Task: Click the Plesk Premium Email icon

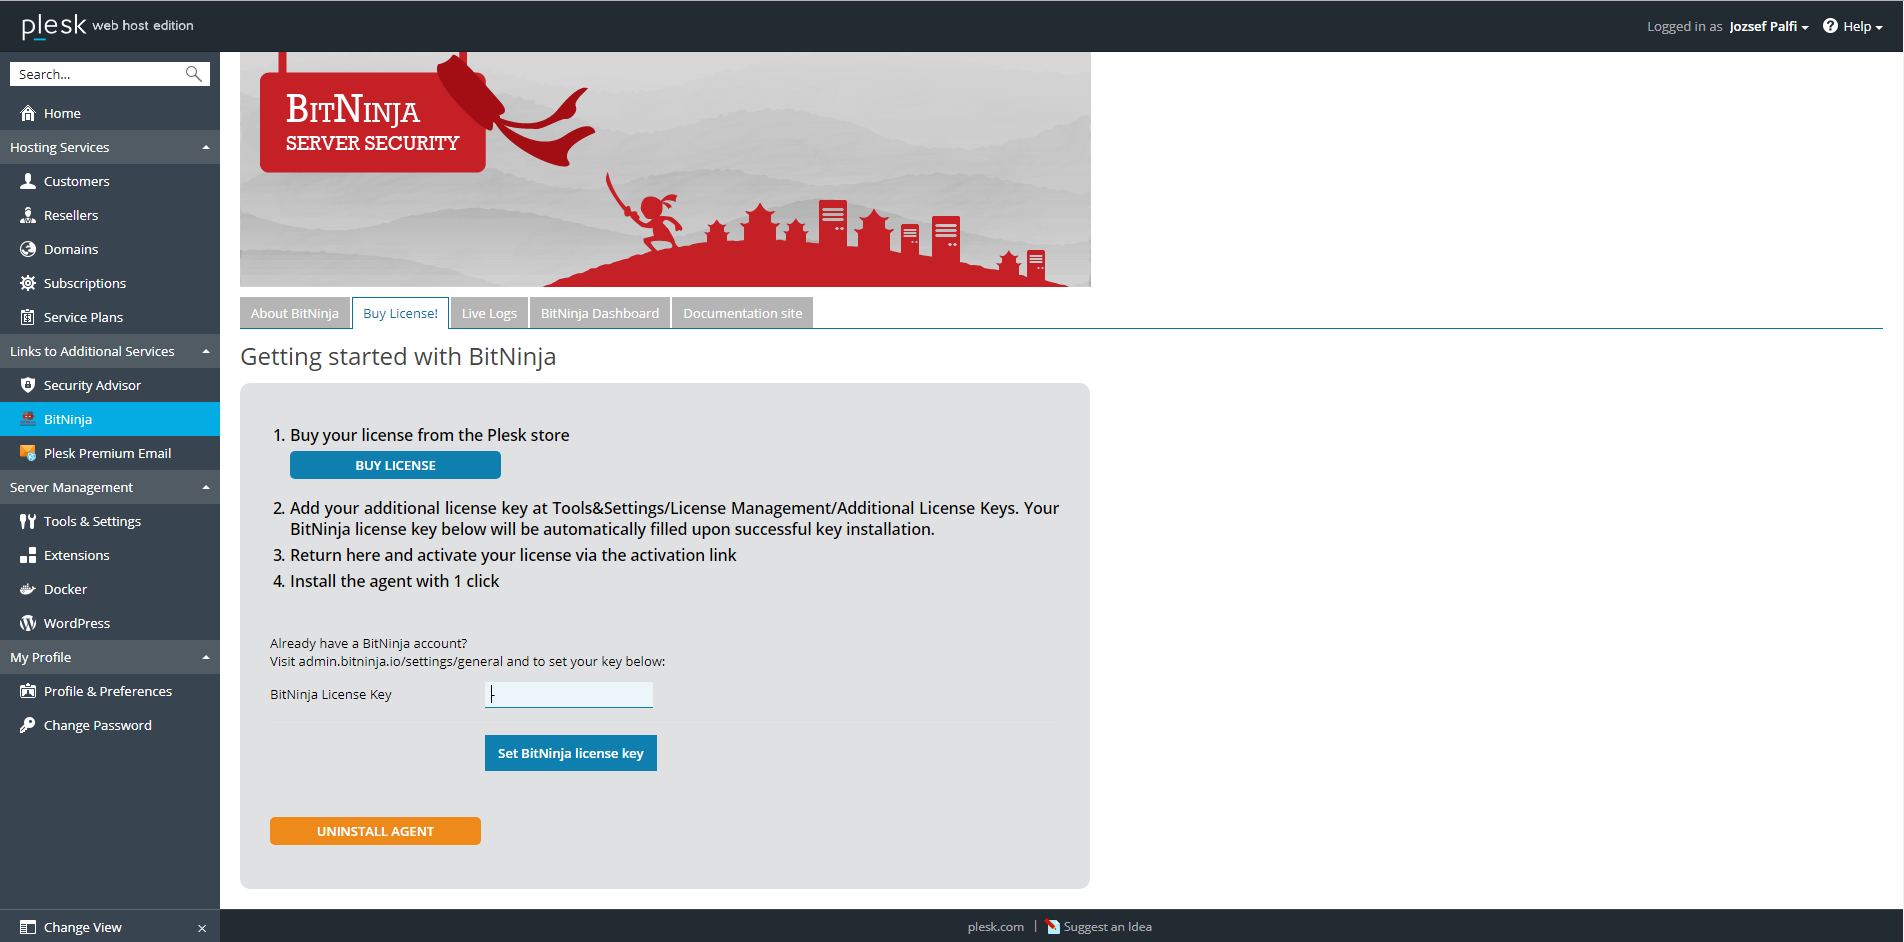Action: point(28,453)
